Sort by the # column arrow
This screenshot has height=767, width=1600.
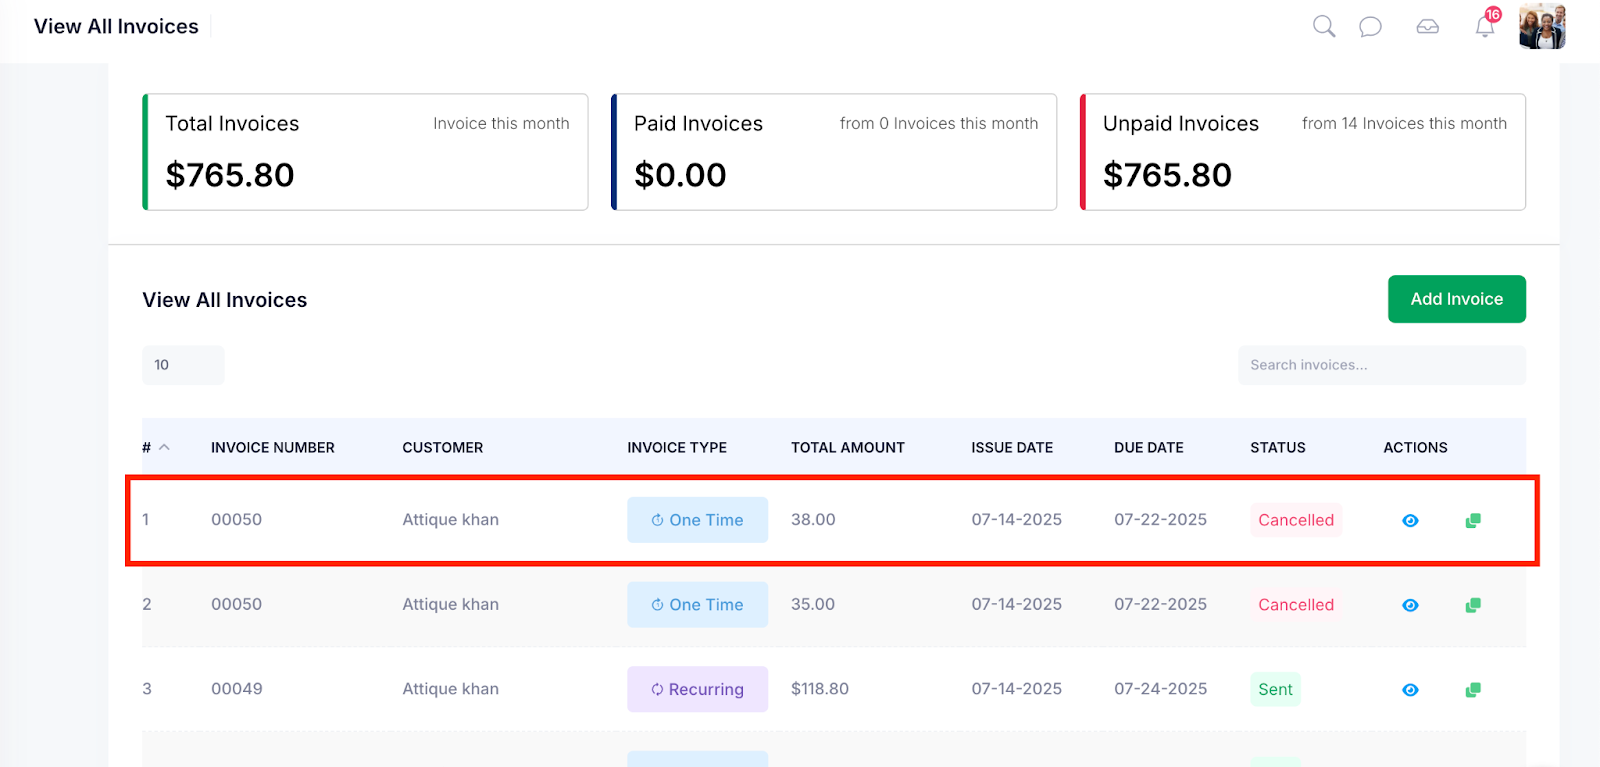tap(164, 447)
